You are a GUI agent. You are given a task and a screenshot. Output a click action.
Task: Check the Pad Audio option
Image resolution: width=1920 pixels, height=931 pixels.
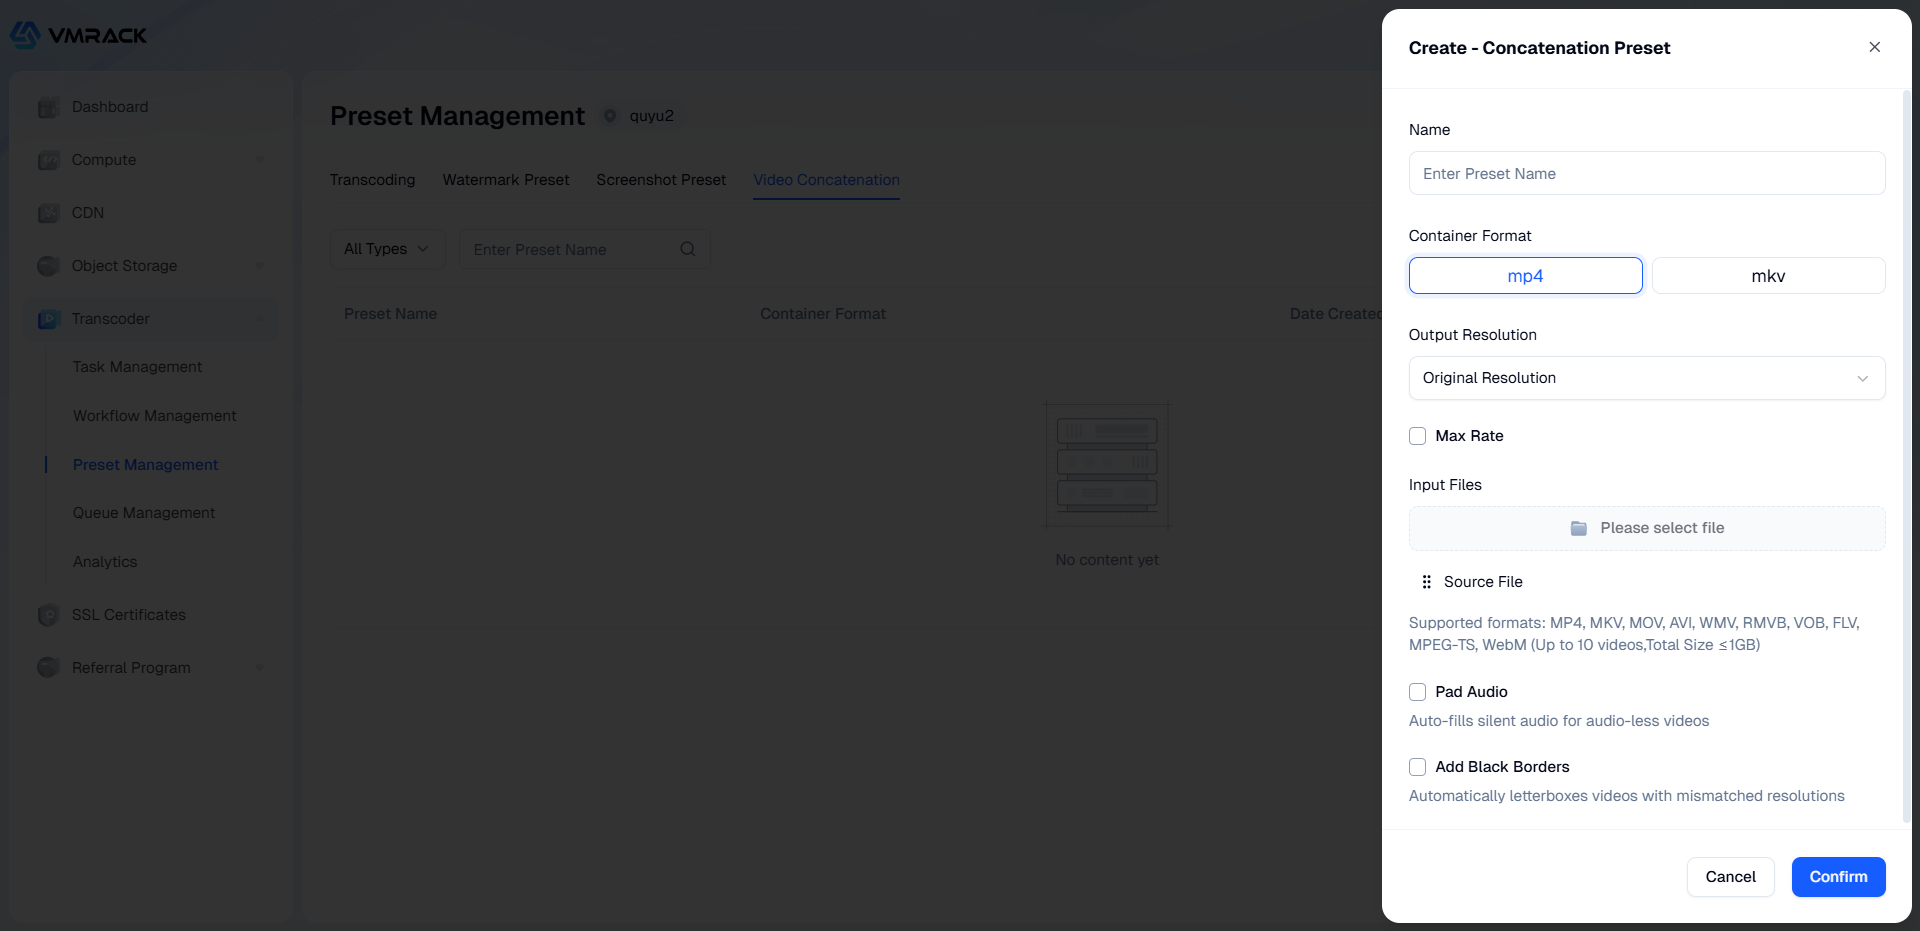(1417, 692)
